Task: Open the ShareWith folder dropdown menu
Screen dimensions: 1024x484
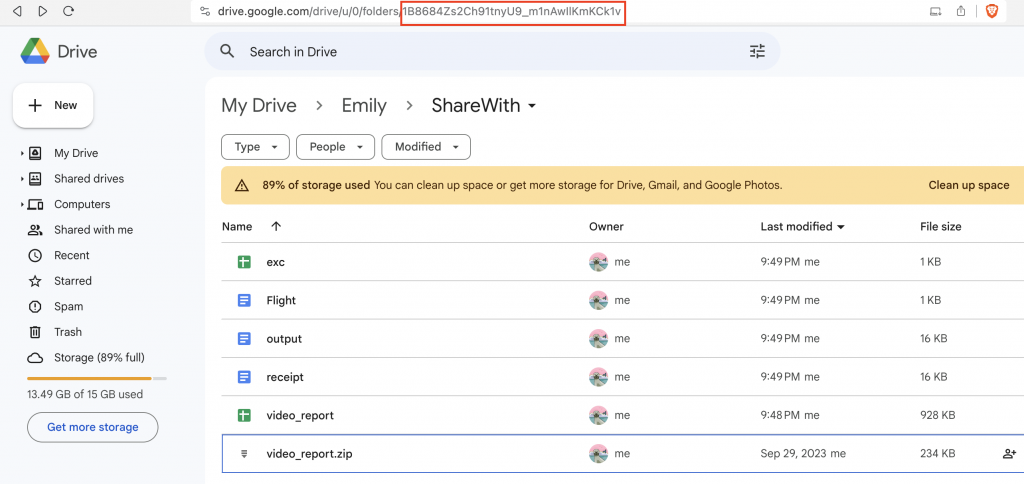Action: click(x=532, y=106)
